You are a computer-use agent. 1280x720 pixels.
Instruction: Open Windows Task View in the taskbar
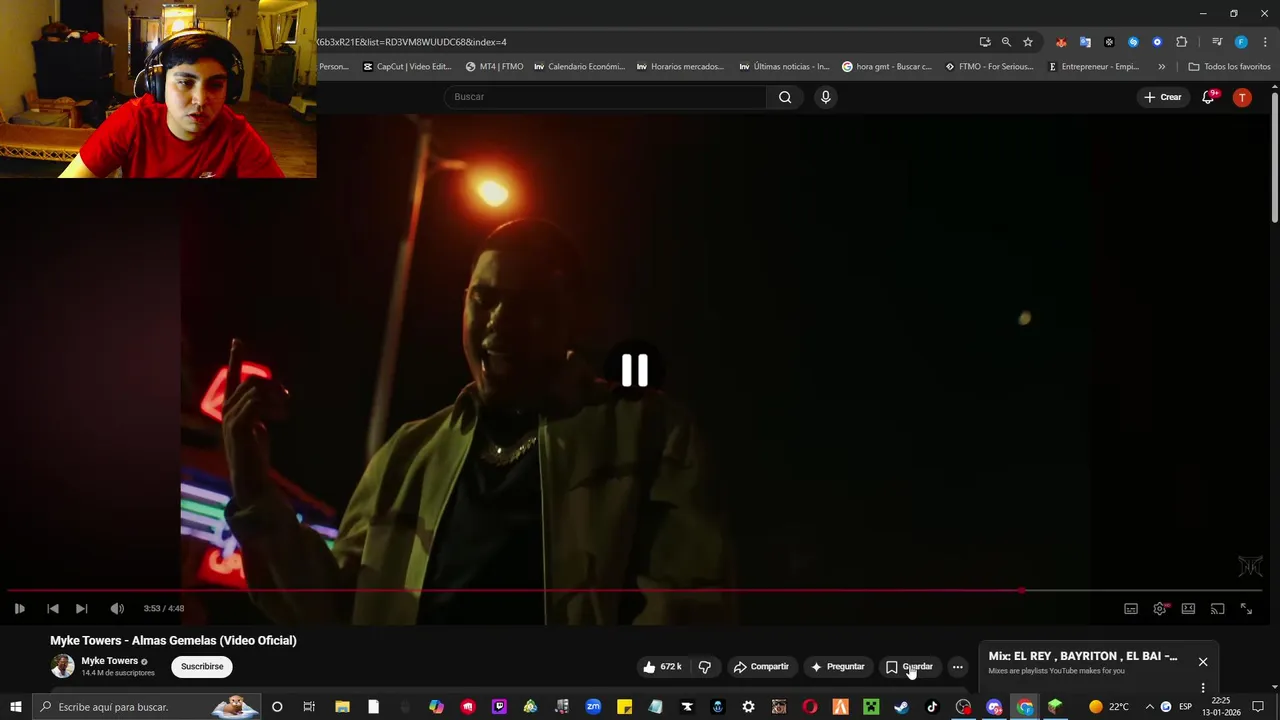coord(309,707)
